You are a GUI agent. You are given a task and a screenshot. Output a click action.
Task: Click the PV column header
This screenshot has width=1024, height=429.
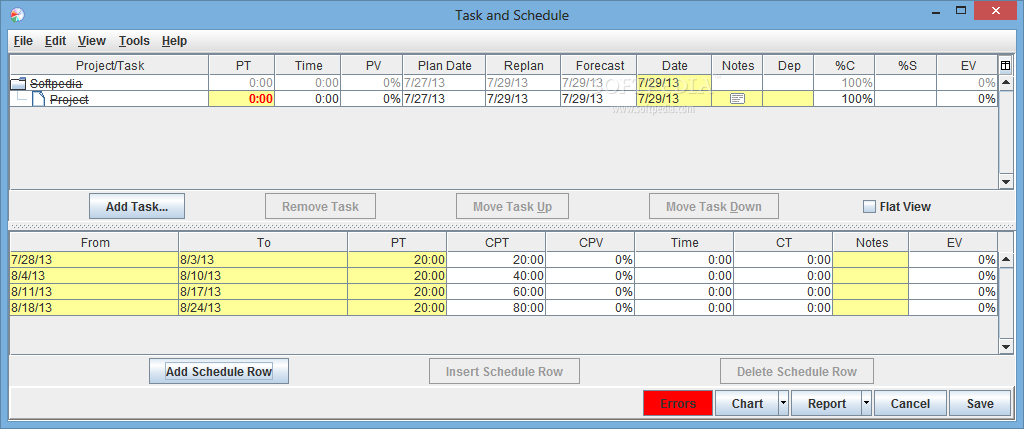(372, 65)
